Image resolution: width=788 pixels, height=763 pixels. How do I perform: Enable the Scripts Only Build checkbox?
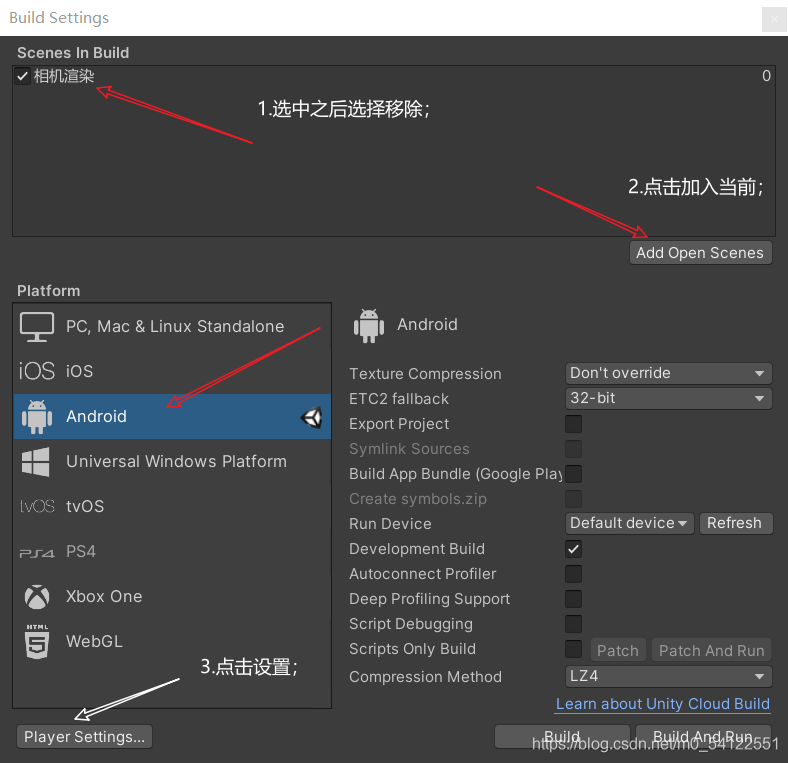pyautogui.click(x=573, y=649)
